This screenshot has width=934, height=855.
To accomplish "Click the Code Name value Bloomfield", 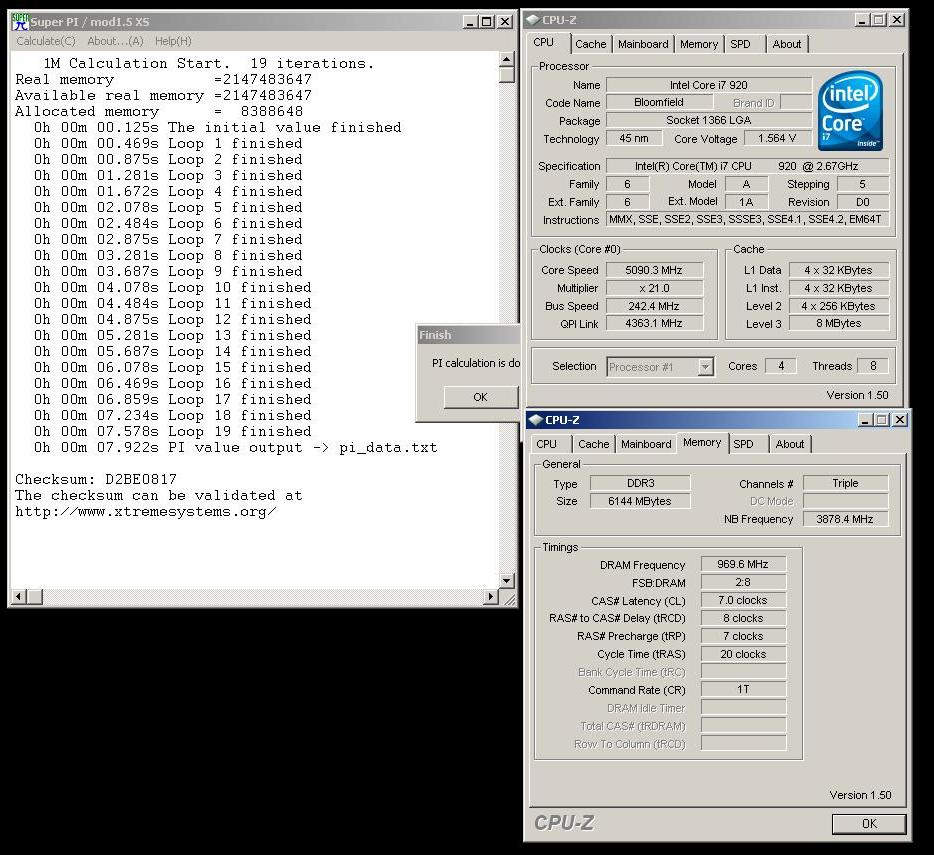I will tap(659, 102).
